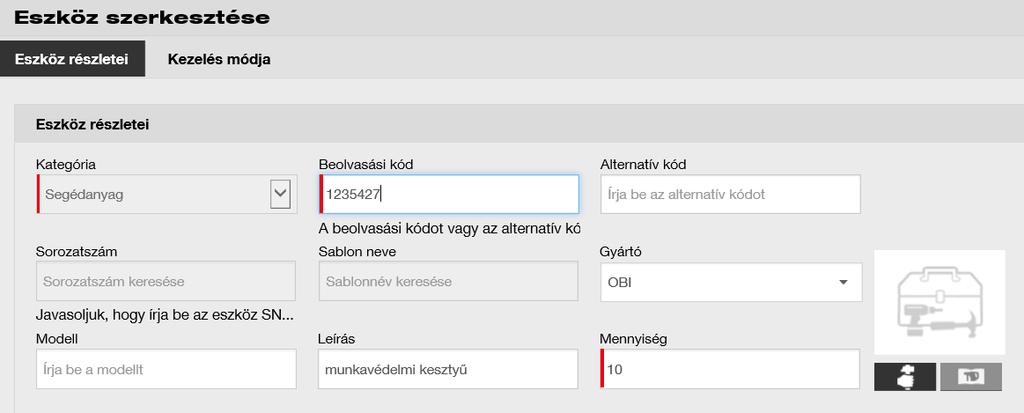This screenshot has height=413, width=1024.
Task: Click the Beolvasási kód label
Action: pos(366,165)
